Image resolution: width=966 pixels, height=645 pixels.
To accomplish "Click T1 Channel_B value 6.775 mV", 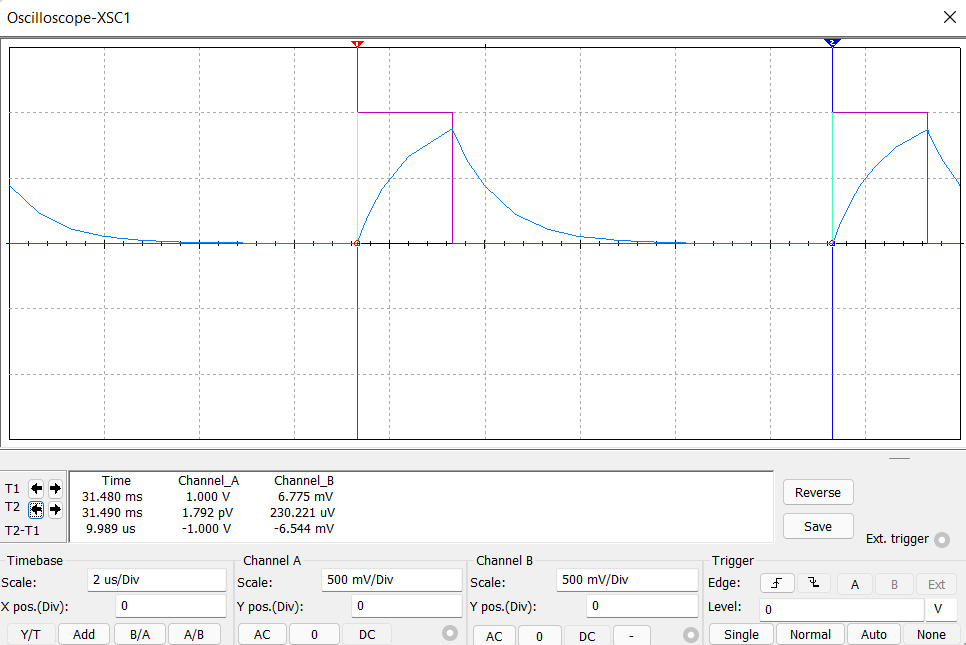I will tap(306, 497).
